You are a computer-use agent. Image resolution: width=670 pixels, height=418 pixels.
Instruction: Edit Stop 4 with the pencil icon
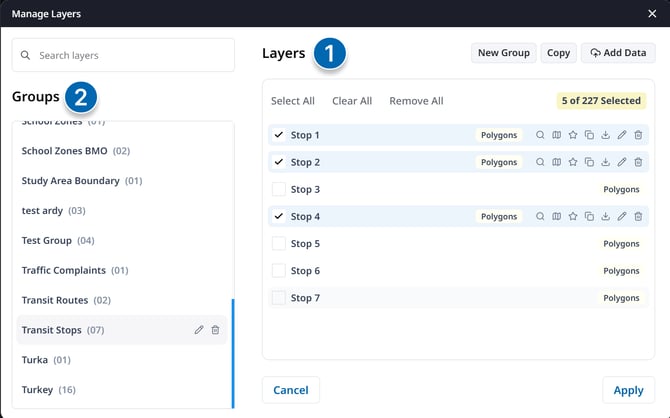(x=622, y=216)
